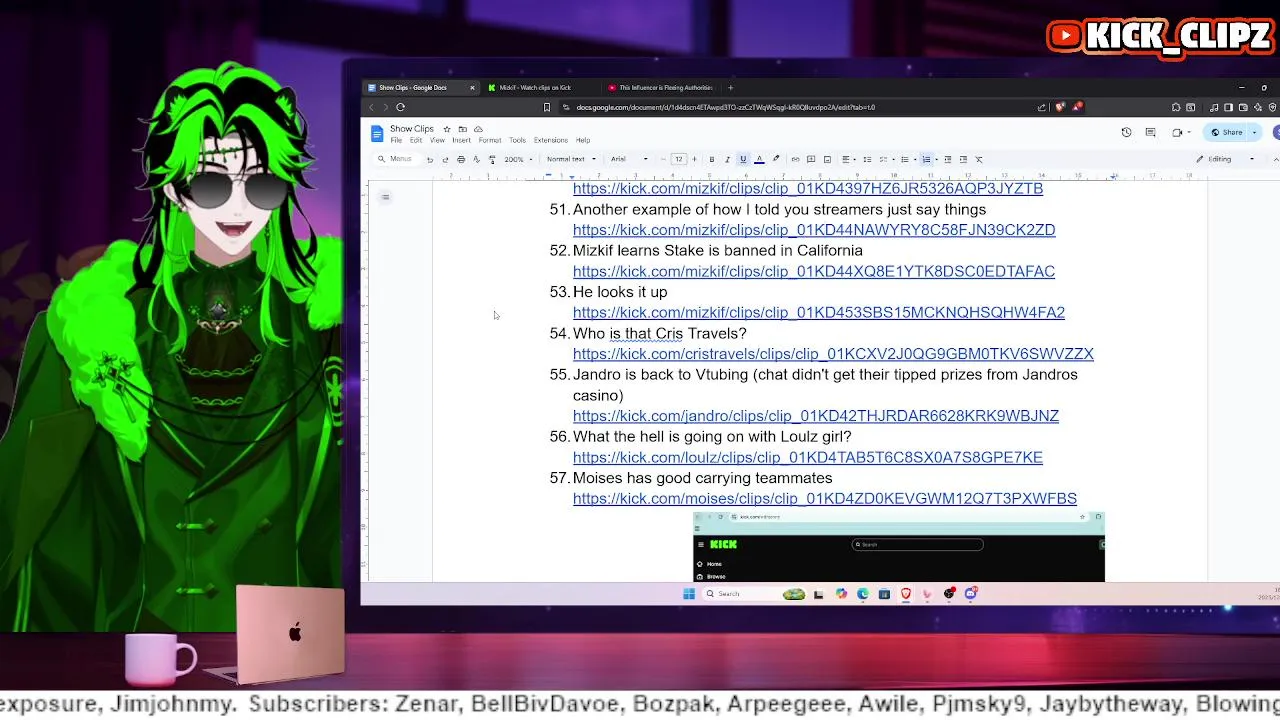Open the 200% zoom dropdown
The width and height of the screenshot is (1280, 720).
(517, 159)
